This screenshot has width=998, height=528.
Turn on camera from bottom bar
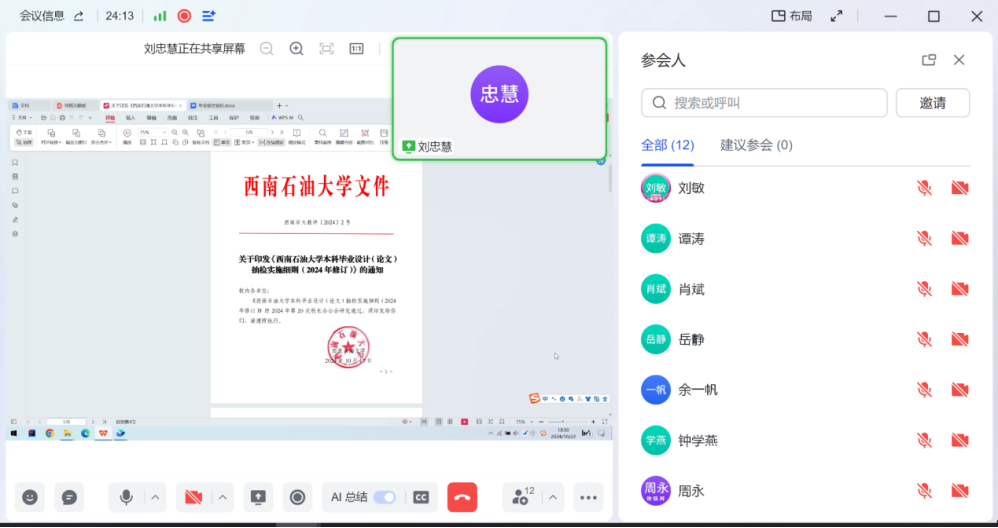pyautogui.click(x=193, y=497)
